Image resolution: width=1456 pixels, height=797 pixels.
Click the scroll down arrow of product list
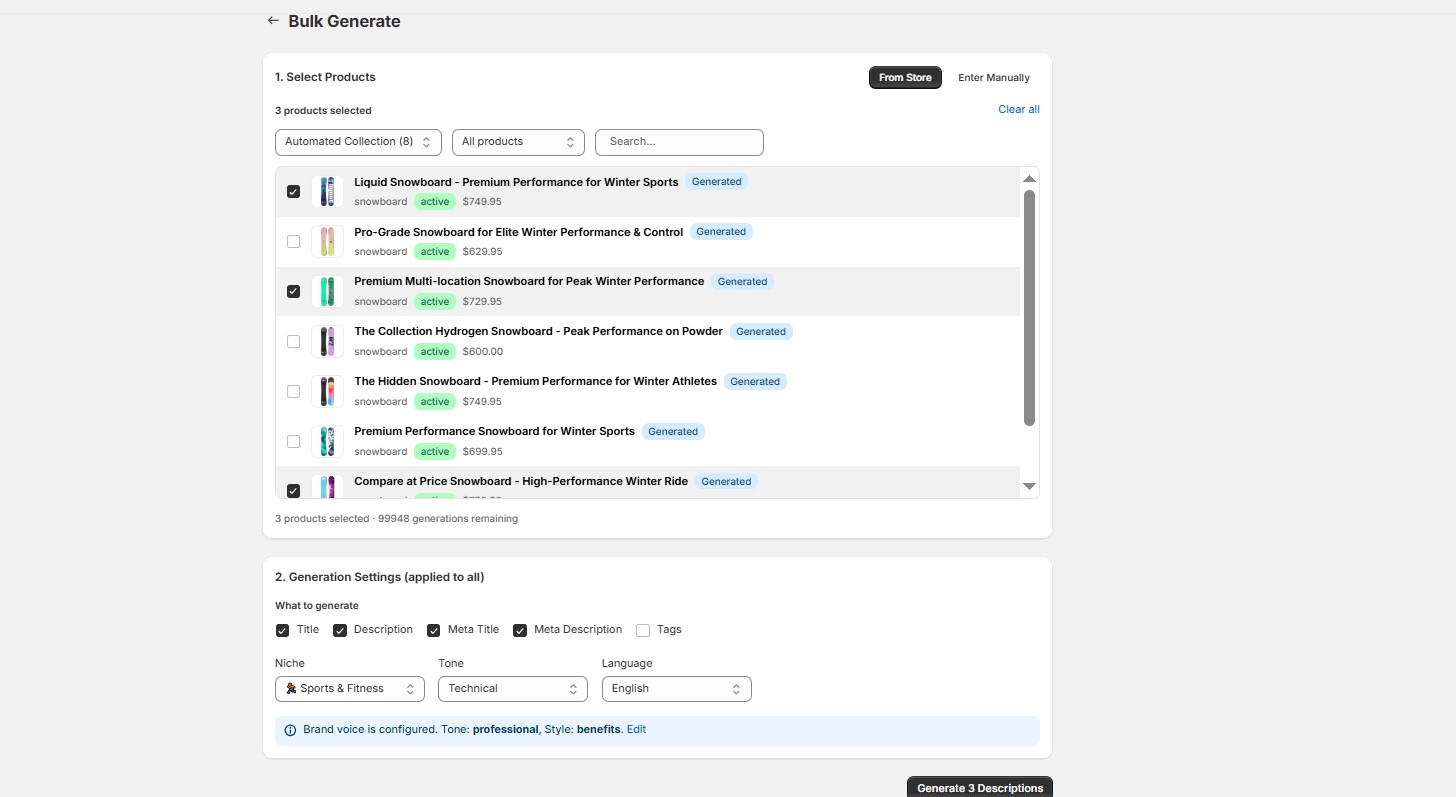[1029, 486]
